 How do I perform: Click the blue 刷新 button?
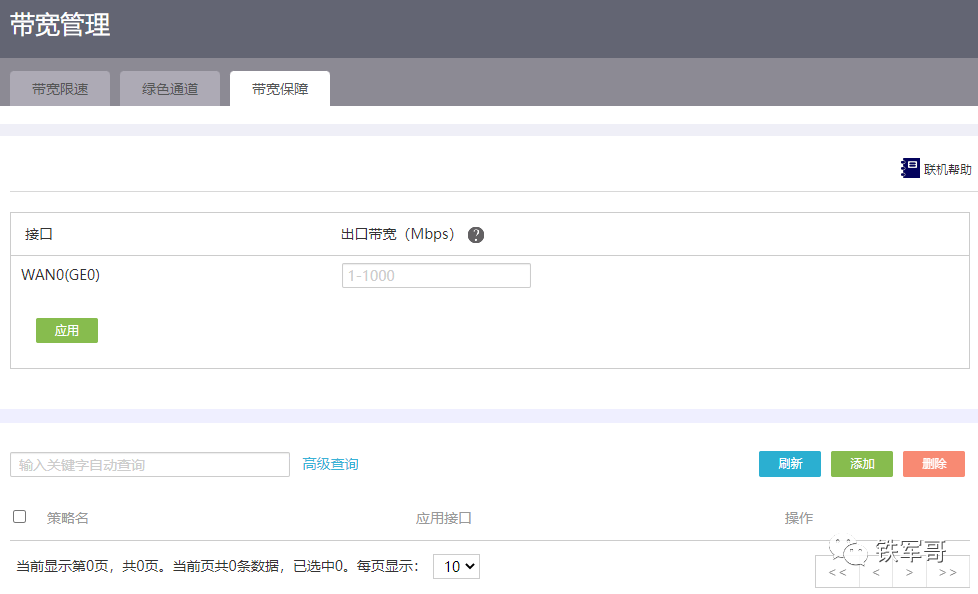tap(790, 464)
